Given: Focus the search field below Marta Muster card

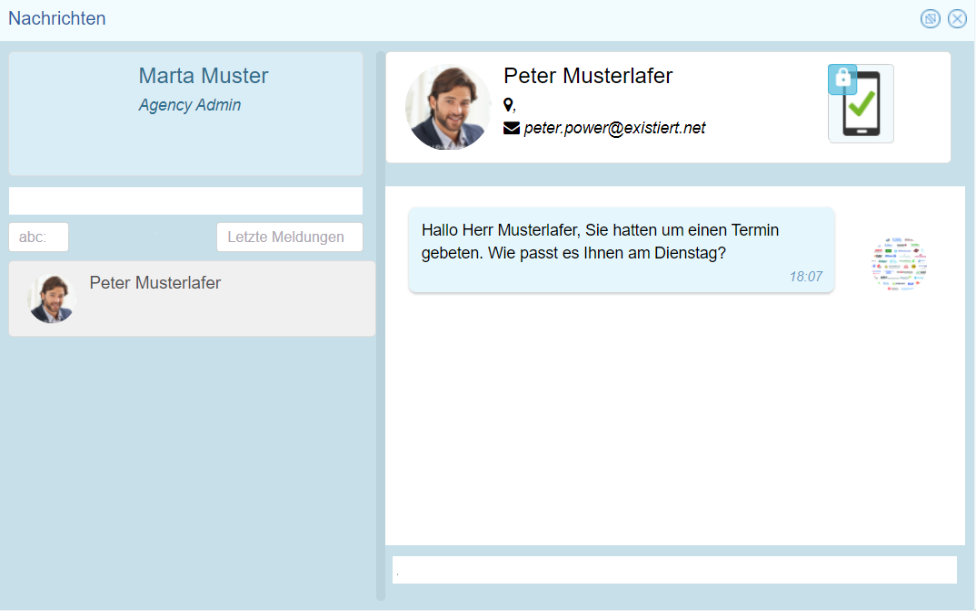Looking at the screenshot, I should point(185,201).
